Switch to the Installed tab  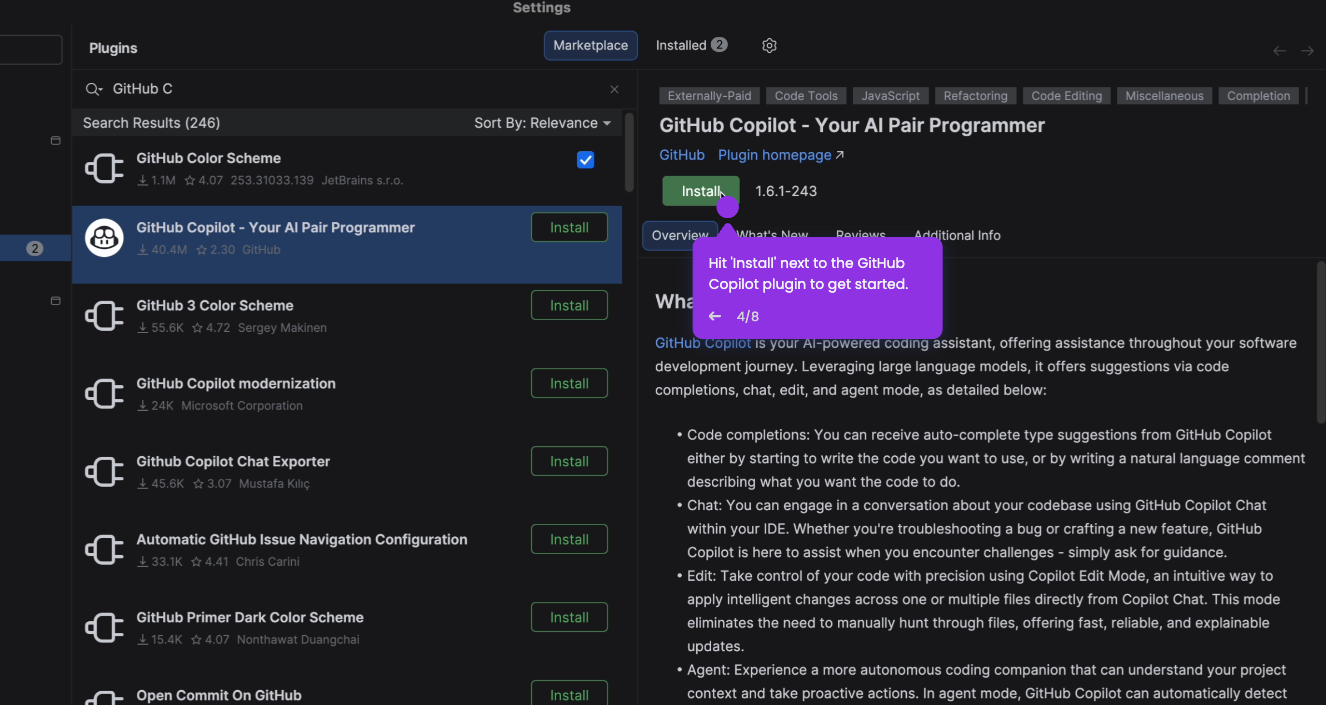pyautogui.click(x=691, y=45)
